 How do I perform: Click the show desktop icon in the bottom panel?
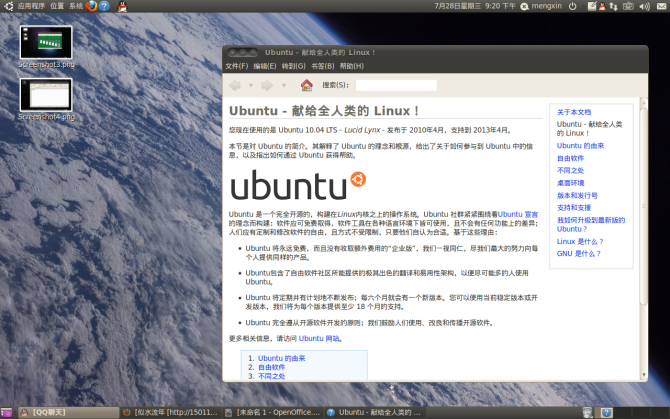click(6, 413)
